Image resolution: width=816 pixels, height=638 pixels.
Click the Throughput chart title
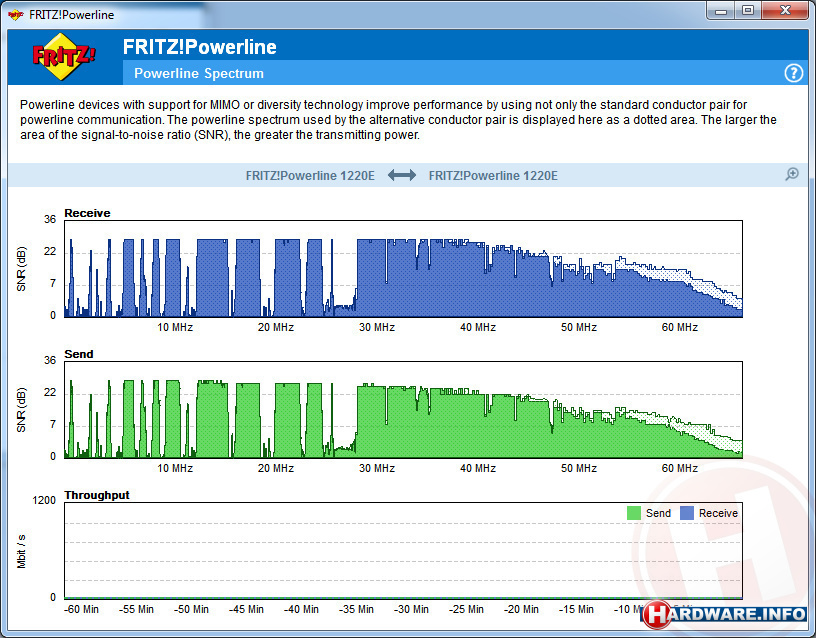[97, 495]
